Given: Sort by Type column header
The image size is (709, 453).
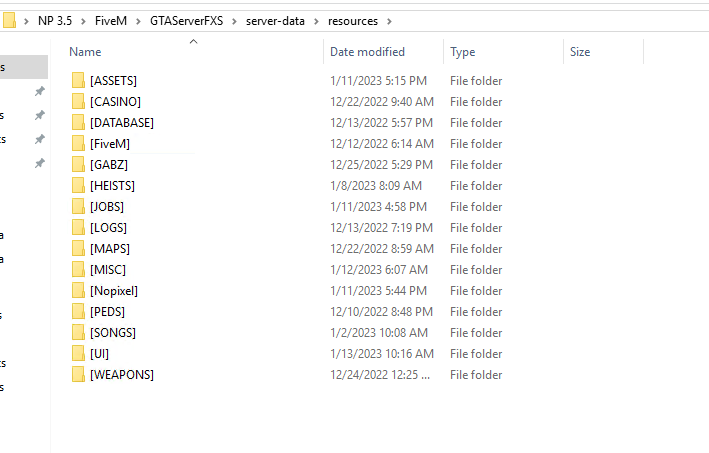Looking at the screenshot, I should pyautogui.click(x=463, y=52).
